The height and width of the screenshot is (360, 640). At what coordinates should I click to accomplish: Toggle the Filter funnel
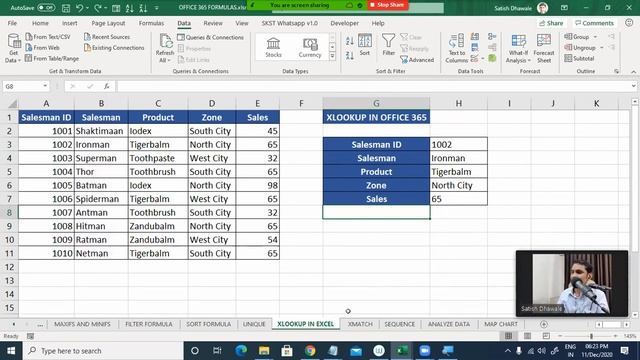click(388, 45)
